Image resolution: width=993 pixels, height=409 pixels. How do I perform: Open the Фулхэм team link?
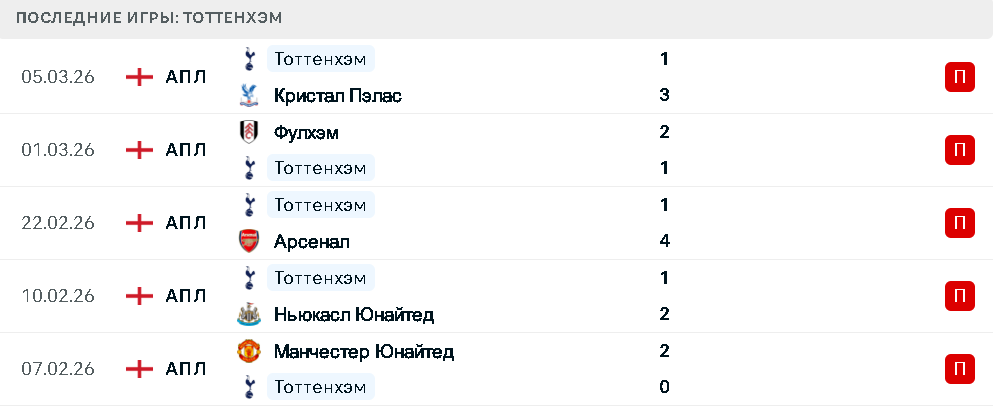pos(306,132)
